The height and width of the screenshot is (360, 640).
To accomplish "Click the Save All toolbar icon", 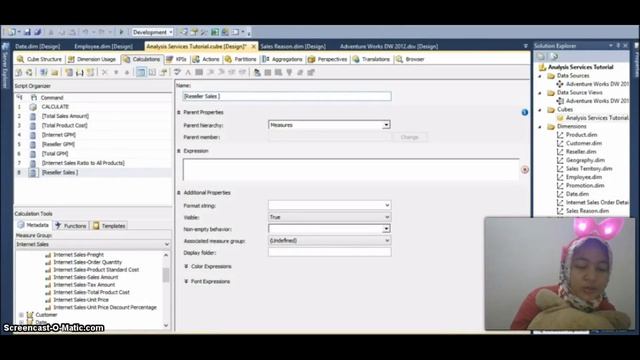I will coord(38,32).
